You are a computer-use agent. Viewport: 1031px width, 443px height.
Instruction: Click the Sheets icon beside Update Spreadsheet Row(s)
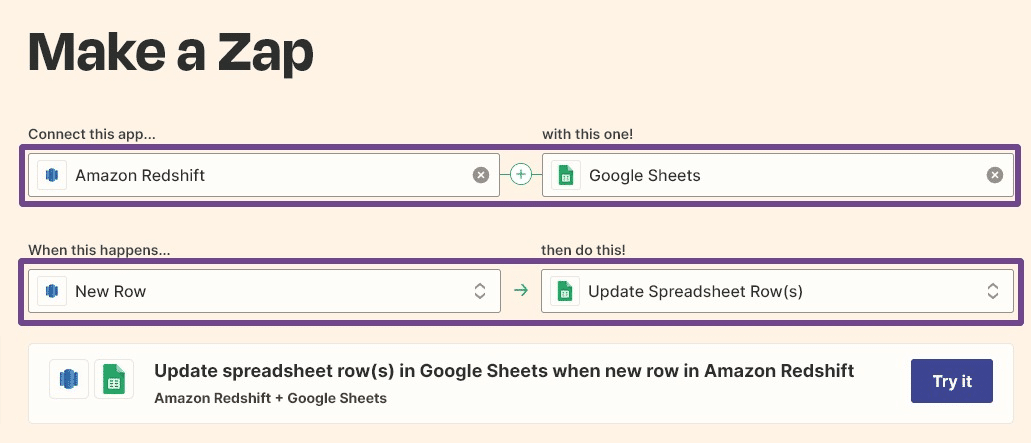[x=565, y=291]
